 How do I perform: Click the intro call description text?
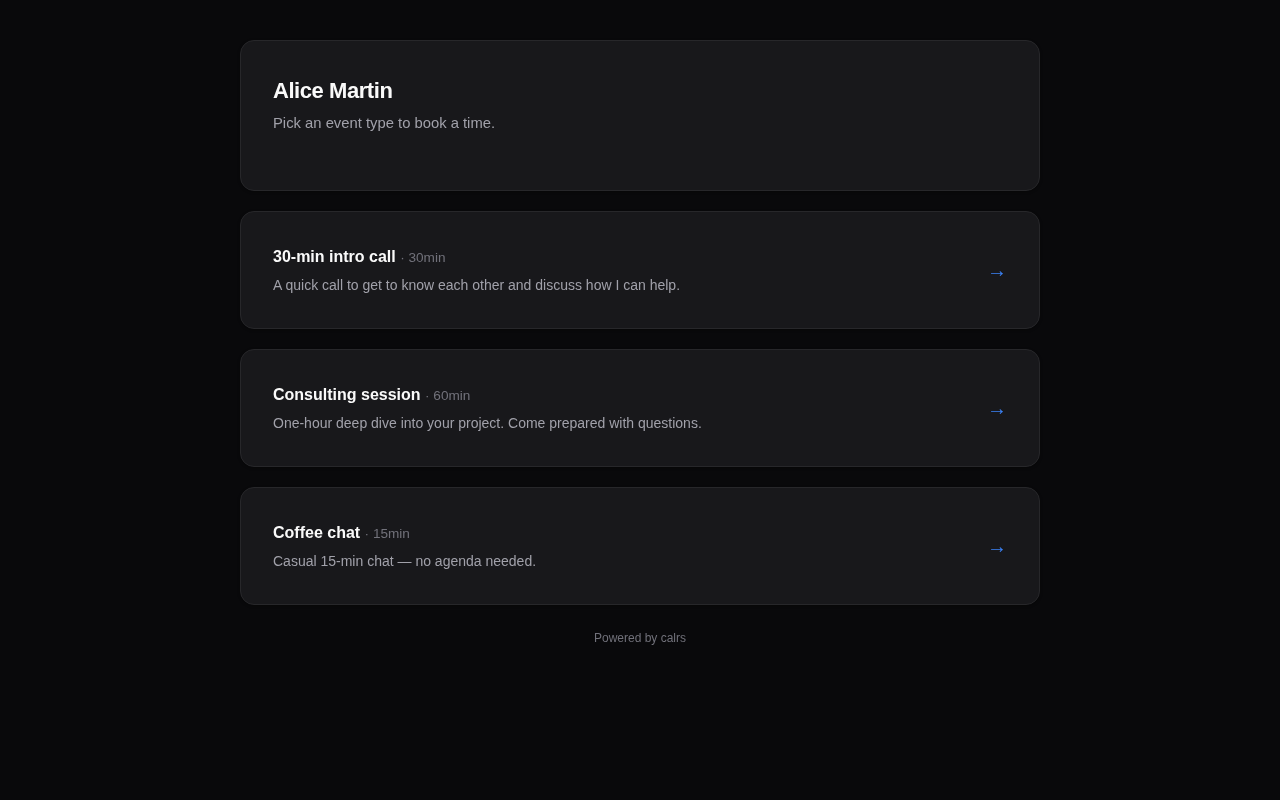click(x=476, y=285)
